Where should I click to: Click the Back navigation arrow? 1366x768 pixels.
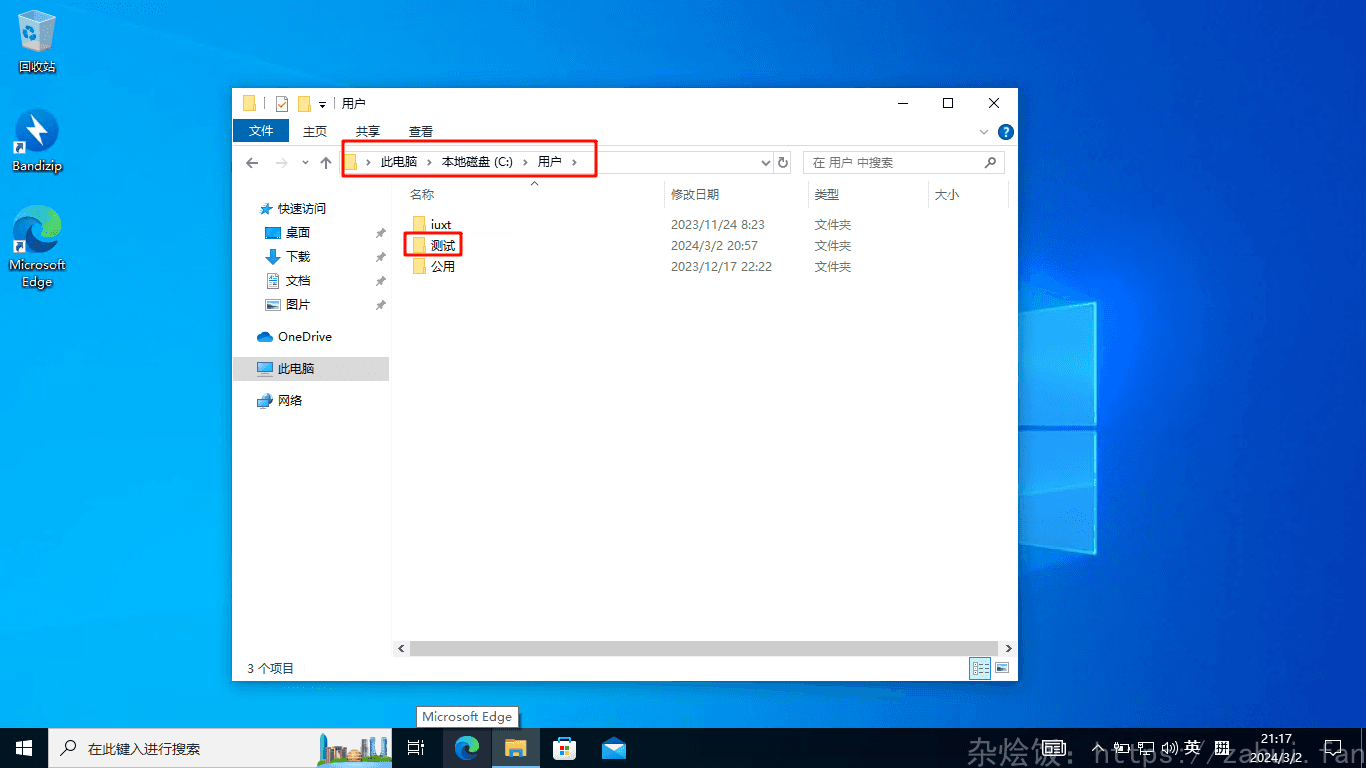click(x=252, y=163)
